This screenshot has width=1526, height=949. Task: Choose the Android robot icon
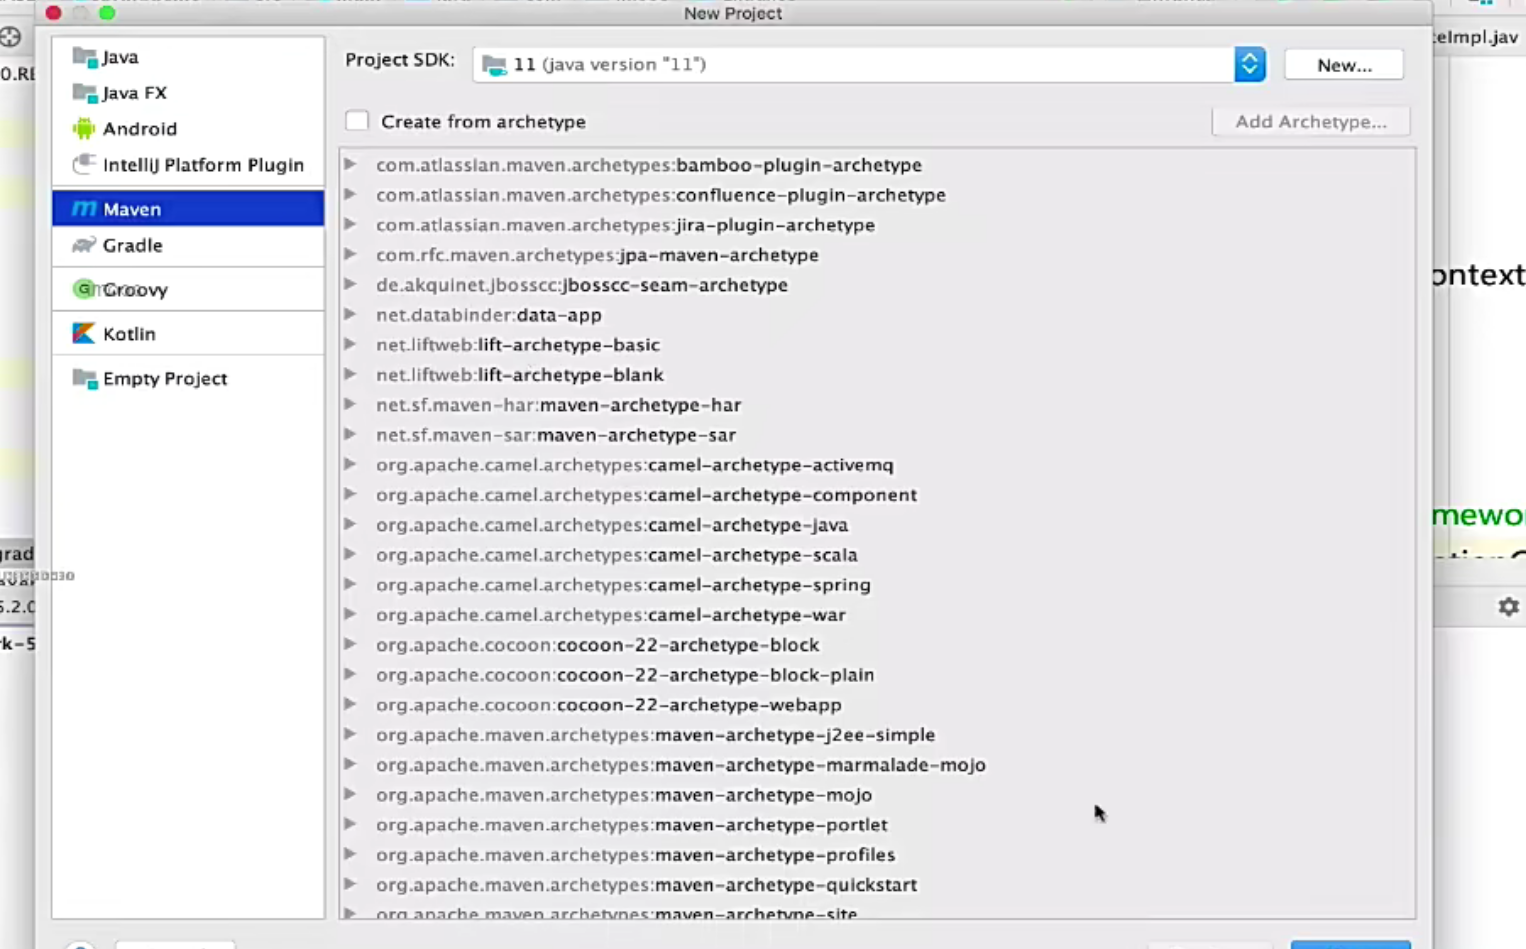pos(84,129)
